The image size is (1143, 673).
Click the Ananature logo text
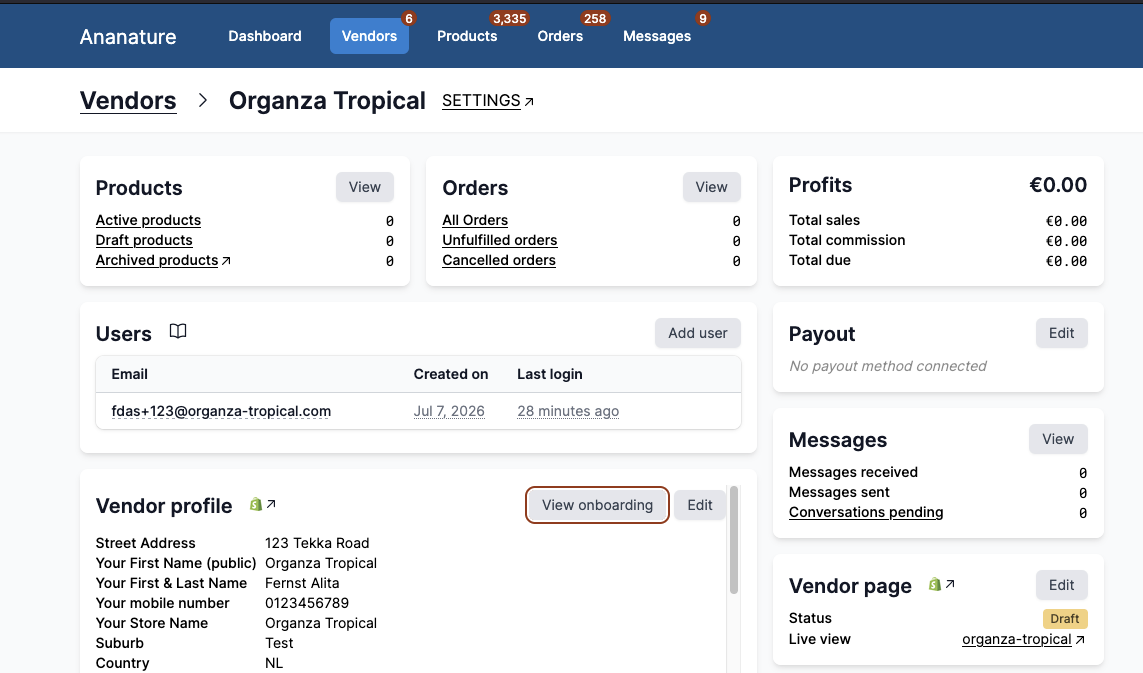click(x=128, y=36)
